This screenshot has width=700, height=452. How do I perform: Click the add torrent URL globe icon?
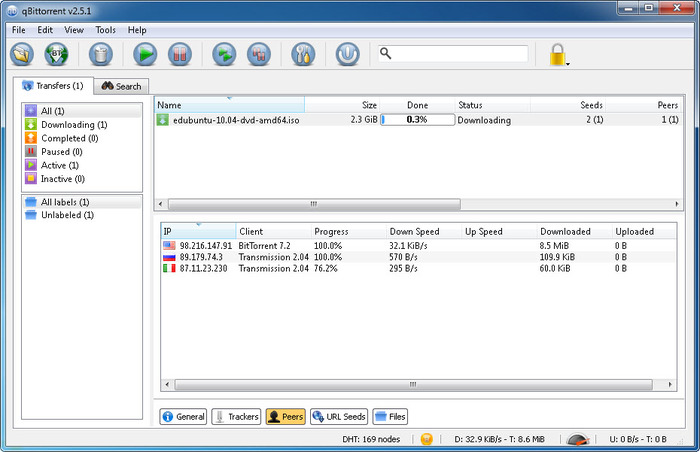(x=56, y=54)
